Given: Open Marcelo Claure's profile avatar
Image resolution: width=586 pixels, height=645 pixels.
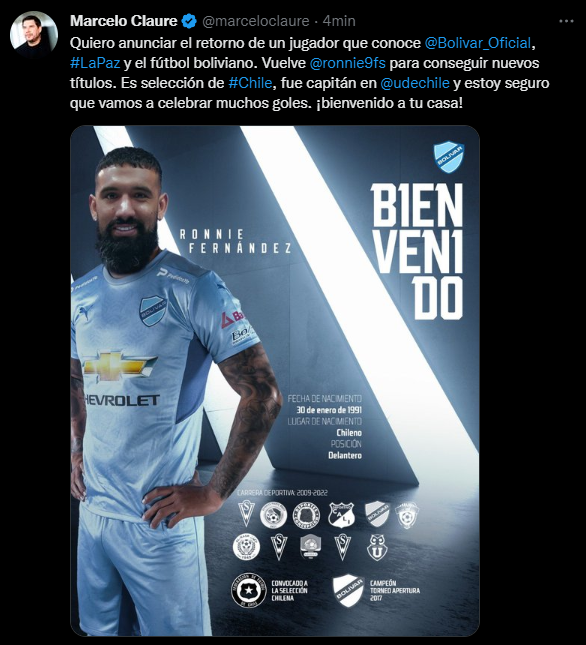Looking at the screenshot, I should coord(34,34).
